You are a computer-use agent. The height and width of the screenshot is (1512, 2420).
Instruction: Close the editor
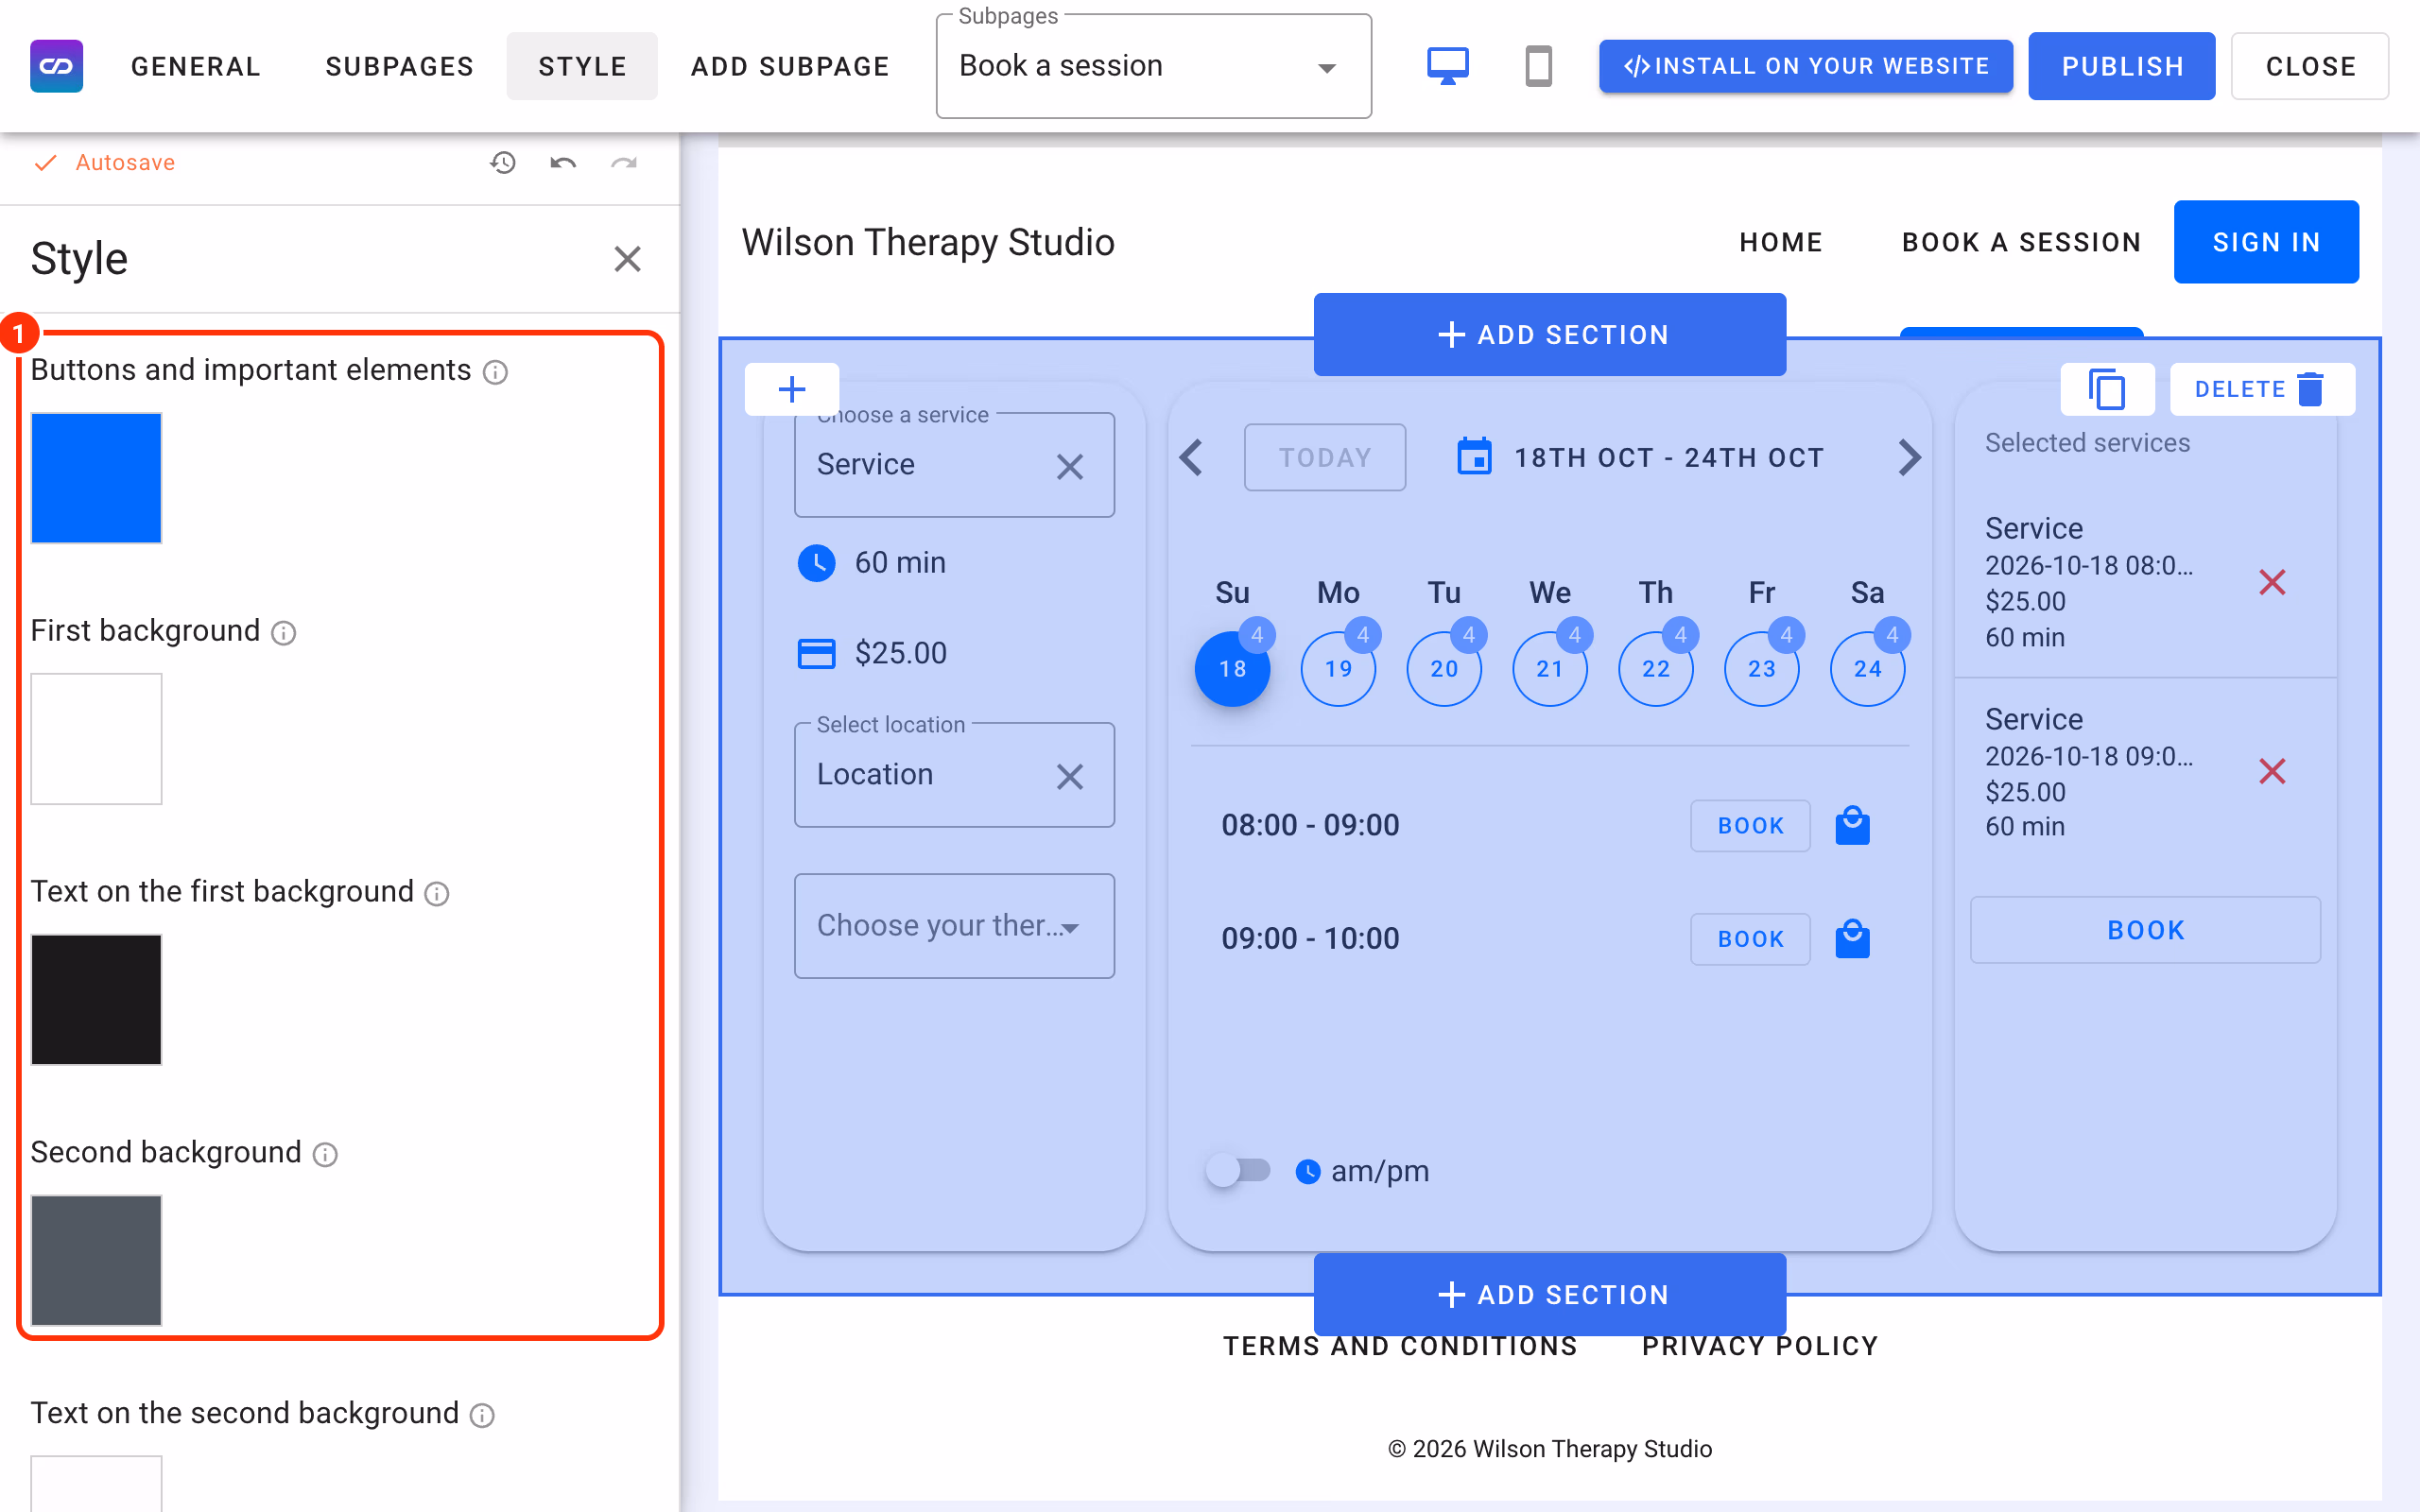[x=2310, y=66]
